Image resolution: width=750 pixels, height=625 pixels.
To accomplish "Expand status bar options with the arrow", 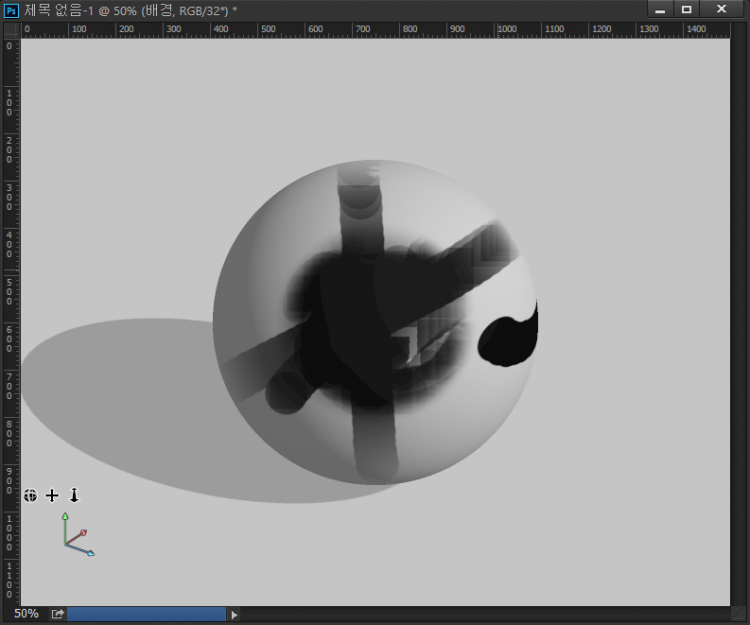I will pyautogui.click(x=235, y=614).
